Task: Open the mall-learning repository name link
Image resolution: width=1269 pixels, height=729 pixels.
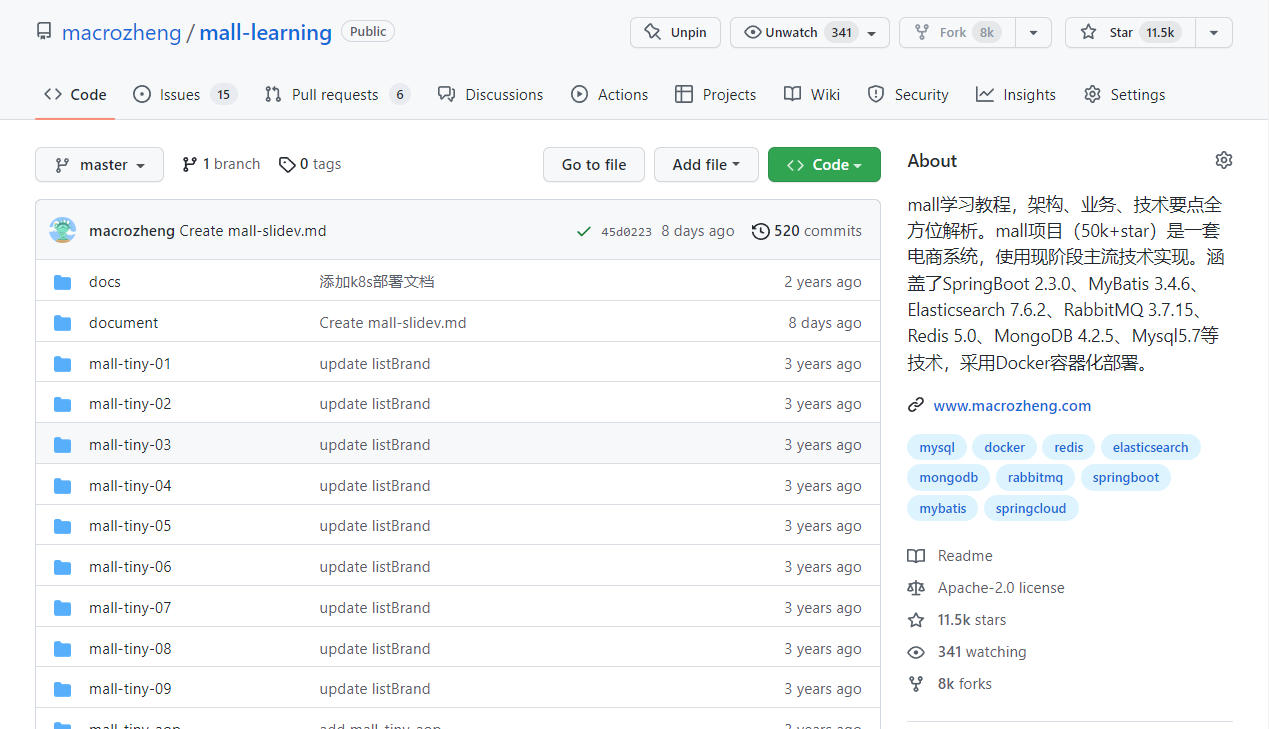Action: (x=265, y=32)
